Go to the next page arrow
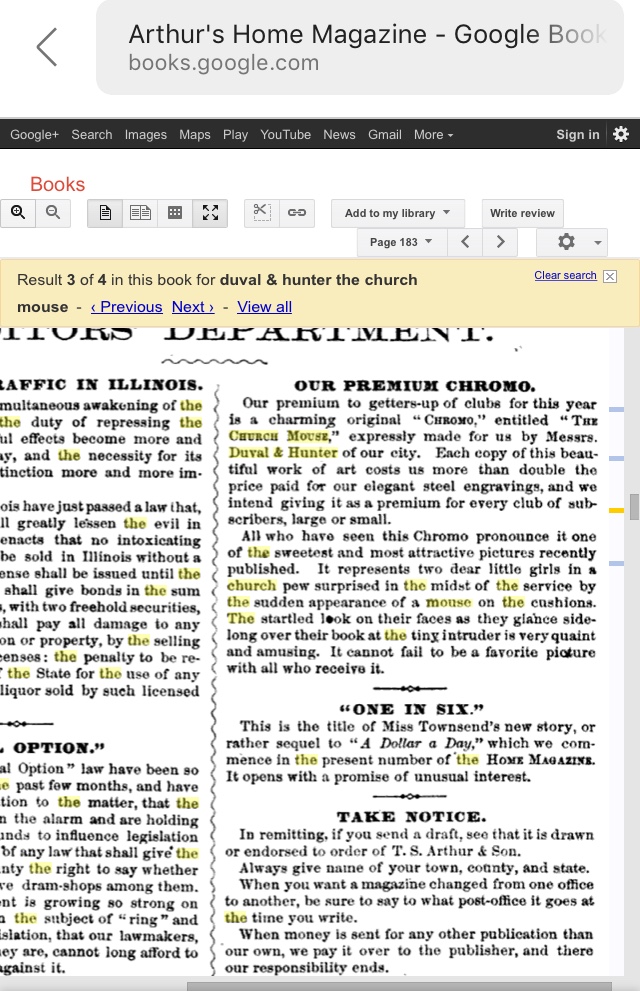640x995 pixels. 500,242
